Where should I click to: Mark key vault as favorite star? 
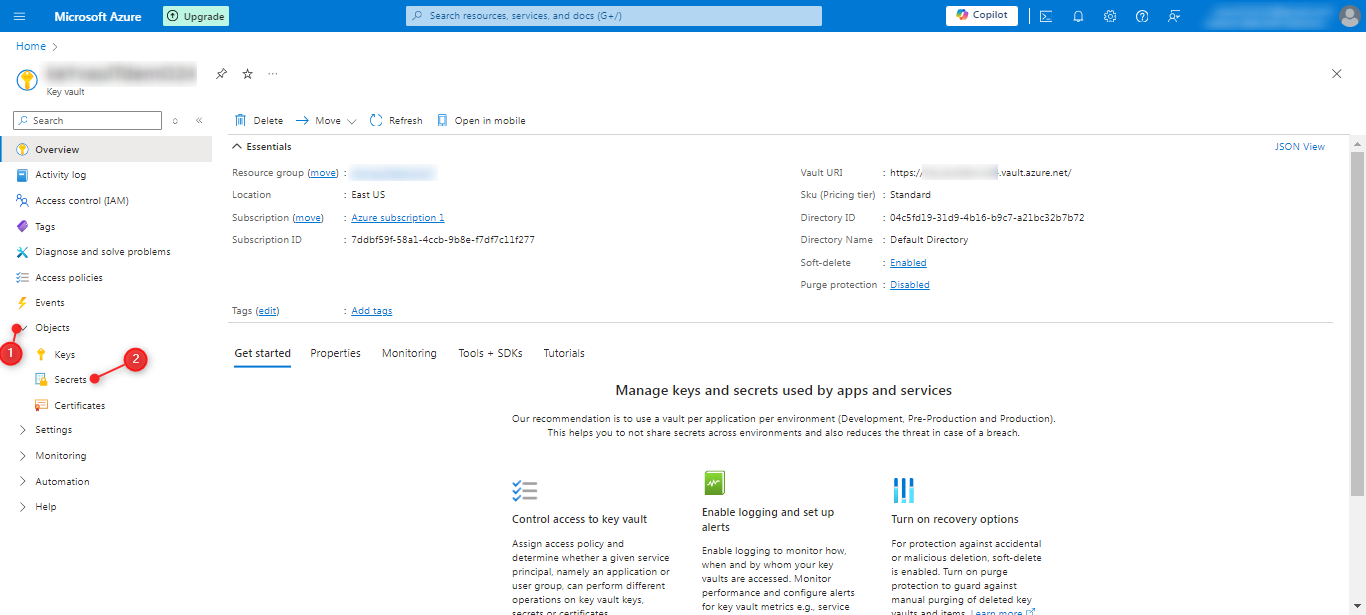(x=247, y=74)
